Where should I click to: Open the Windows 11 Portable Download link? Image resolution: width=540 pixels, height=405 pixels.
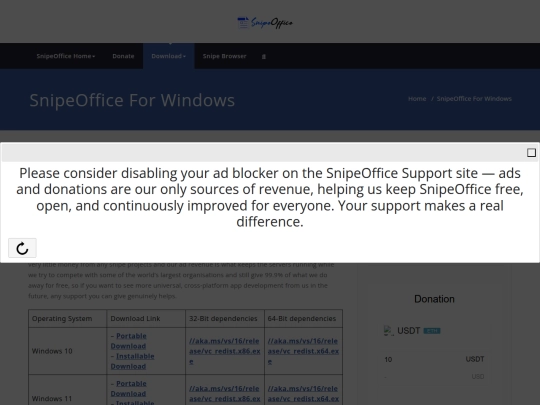(129, 388)
